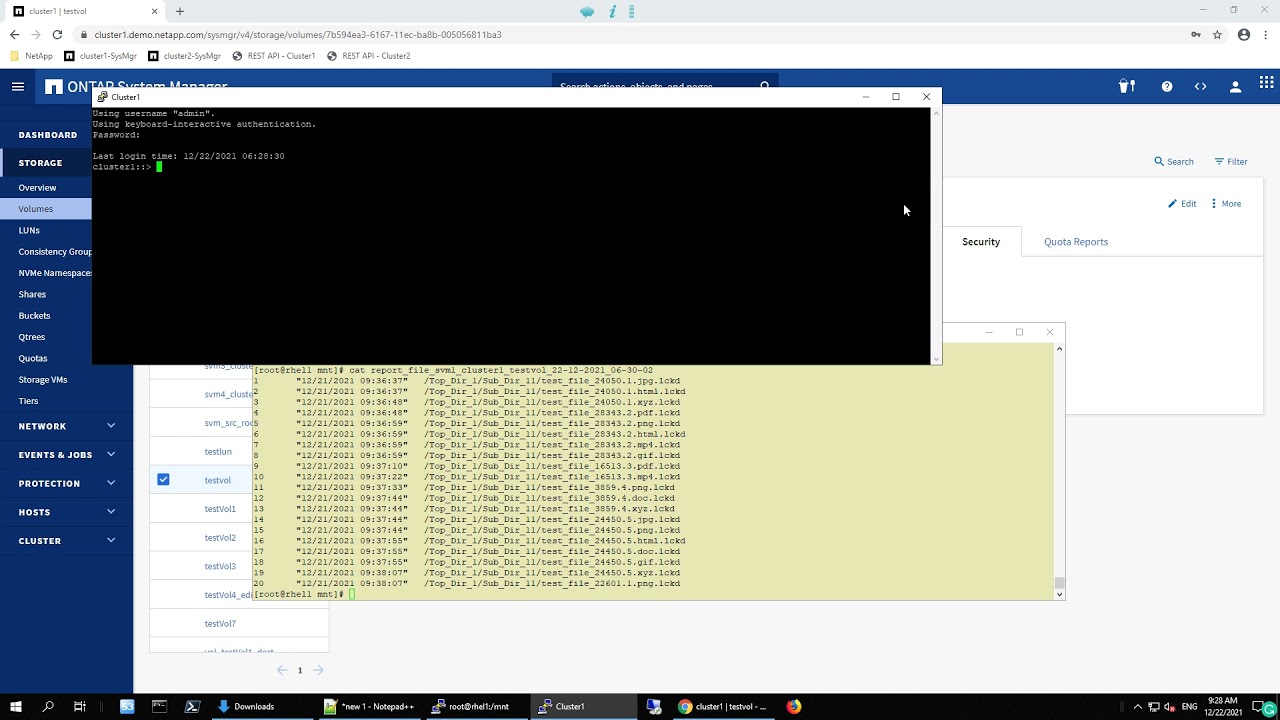The width and height of the screenshot is (1280, 720).
Task: Edit the selected volume
Action: (1182, 204)
